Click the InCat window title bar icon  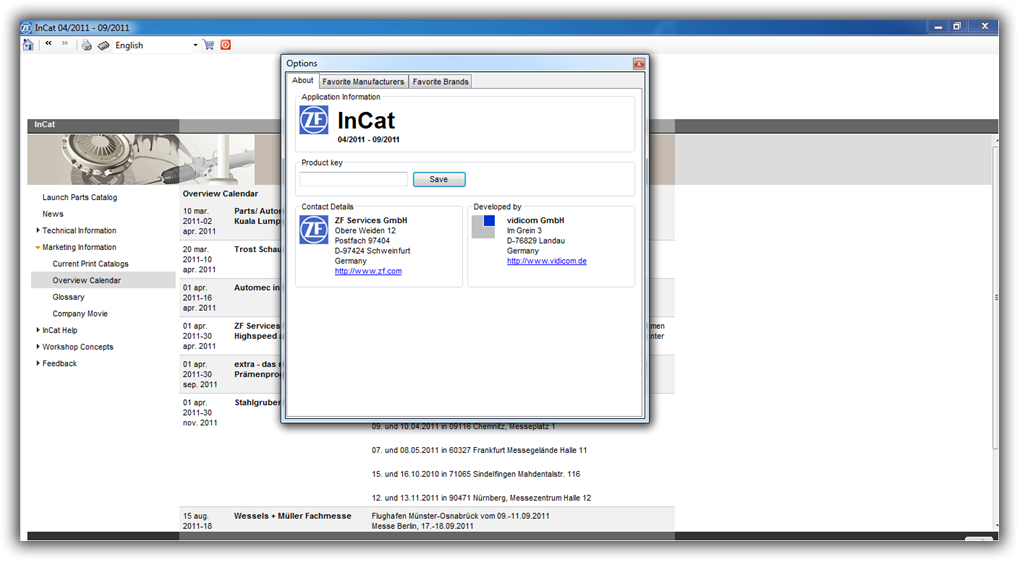point(26,27)
